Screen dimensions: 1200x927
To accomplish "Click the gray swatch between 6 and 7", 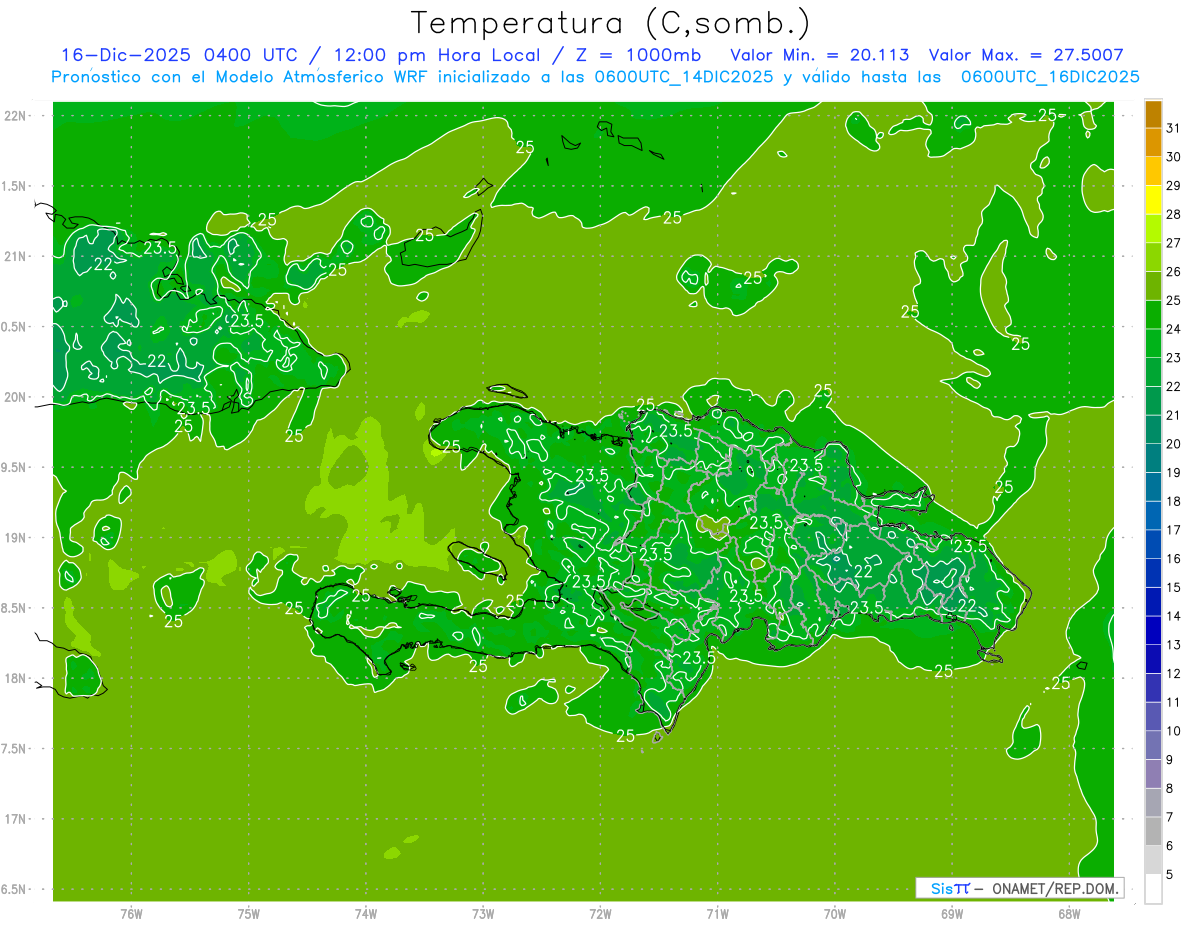I will (x=1153, y=831).
